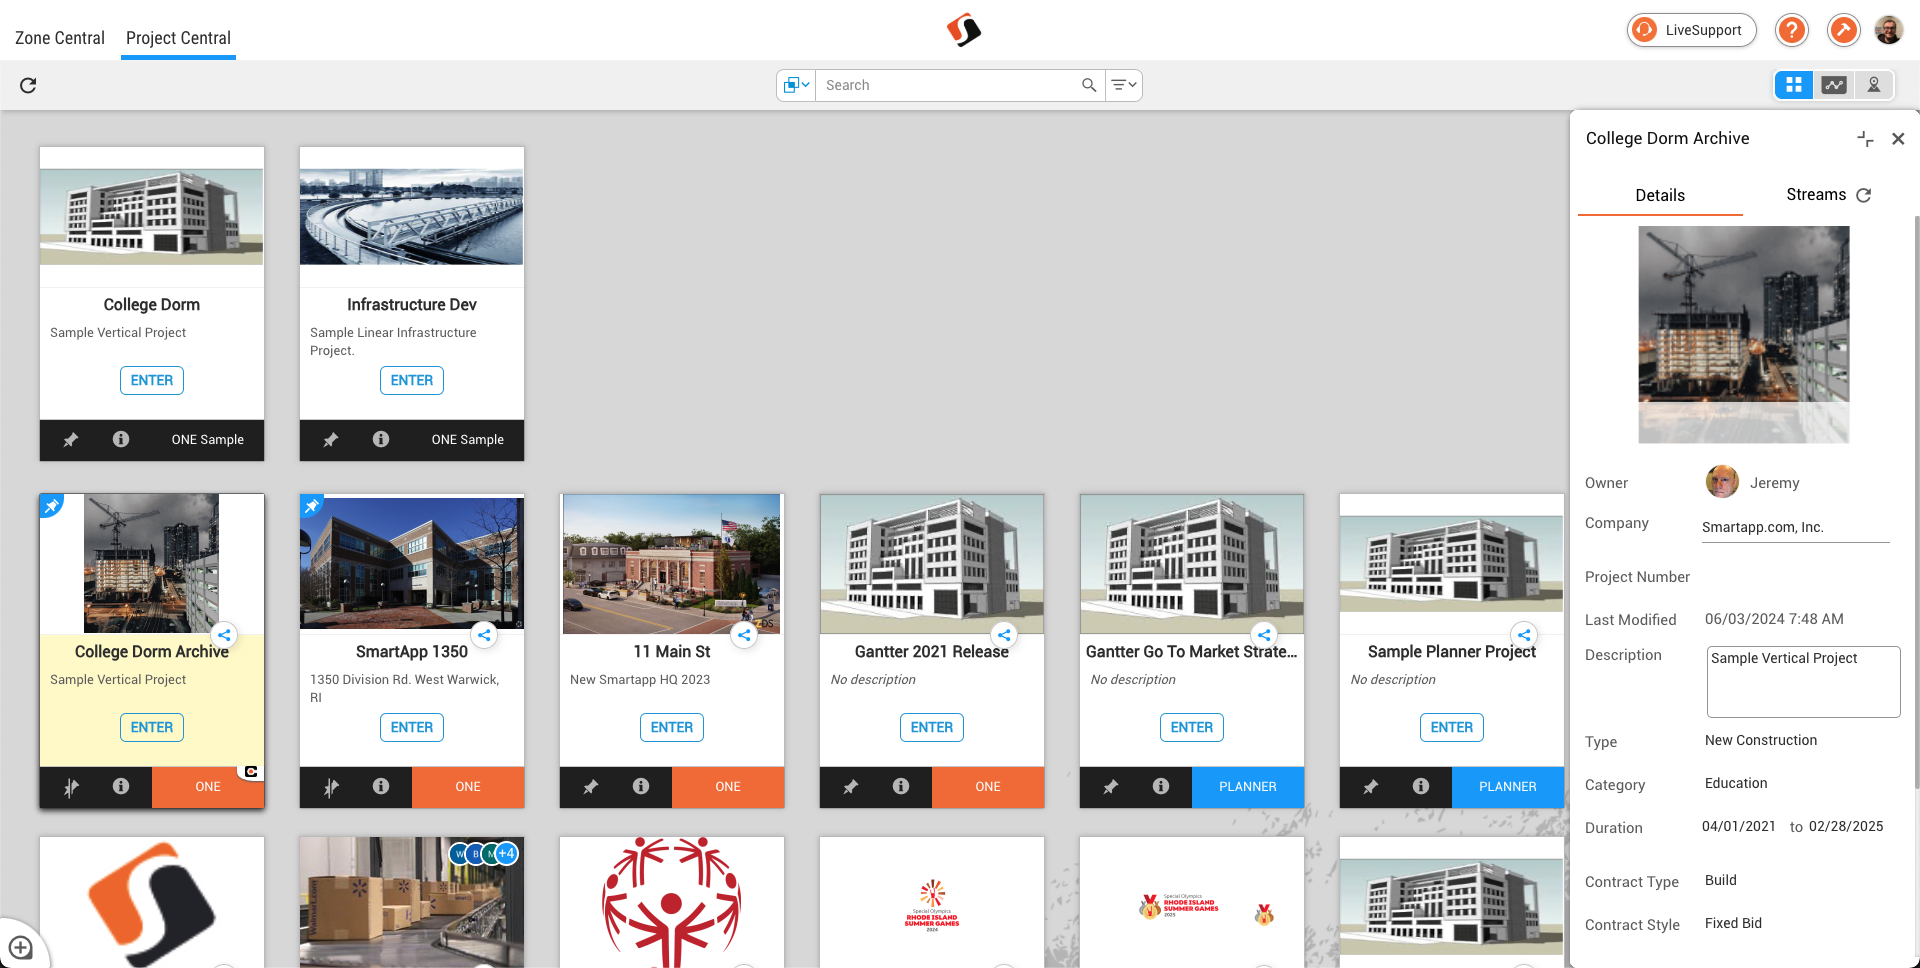Open the filter options dropdown

click(1124, 85)
